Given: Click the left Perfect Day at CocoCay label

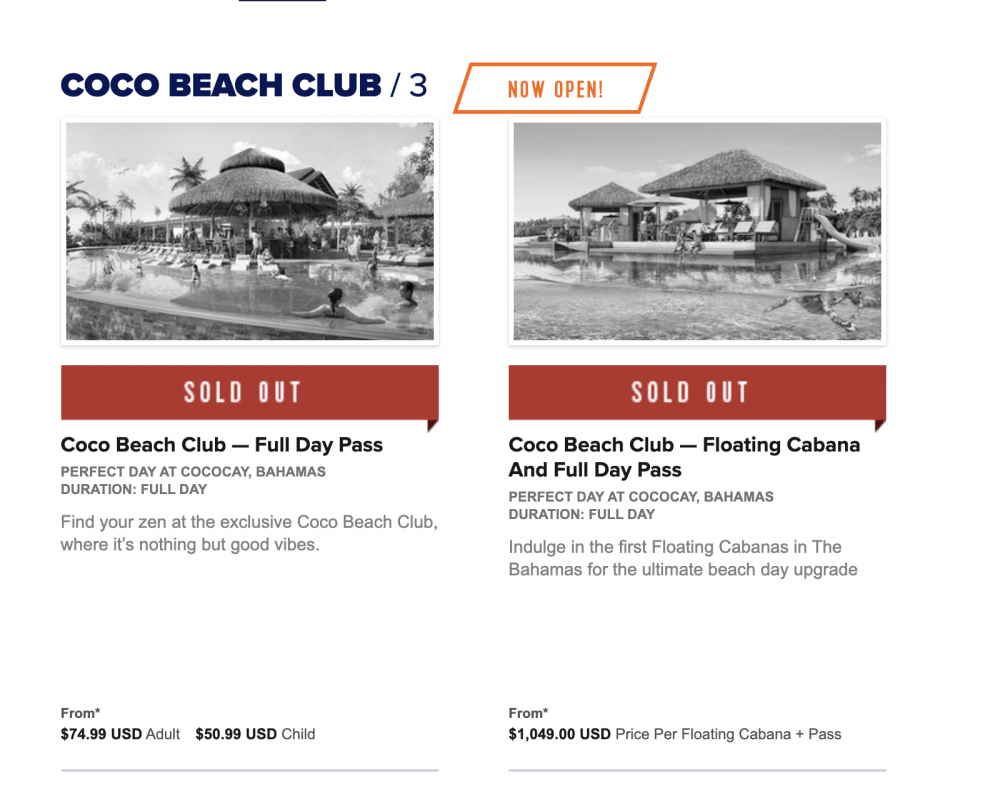Looking at the screenshot, I should [193, 471].
